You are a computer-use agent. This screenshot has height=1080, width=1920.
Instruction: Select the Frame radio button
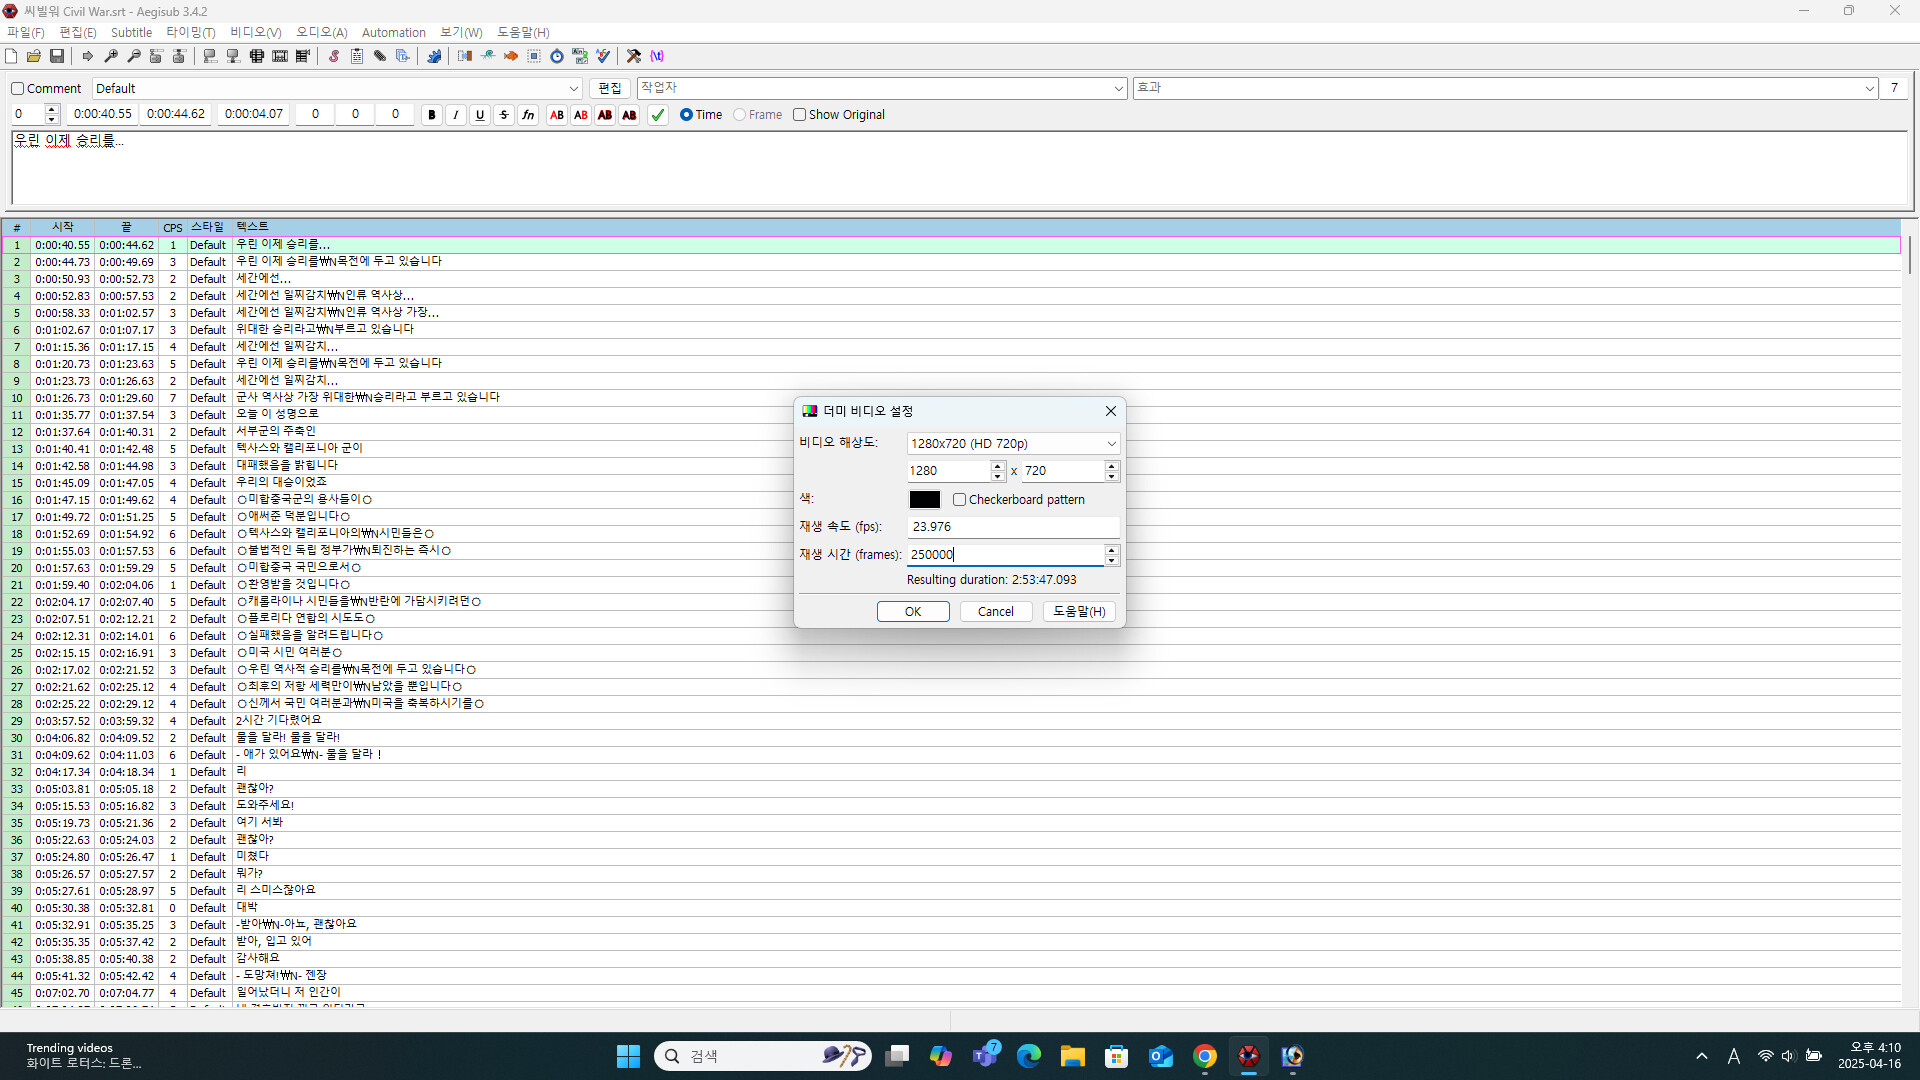(740, 115)
